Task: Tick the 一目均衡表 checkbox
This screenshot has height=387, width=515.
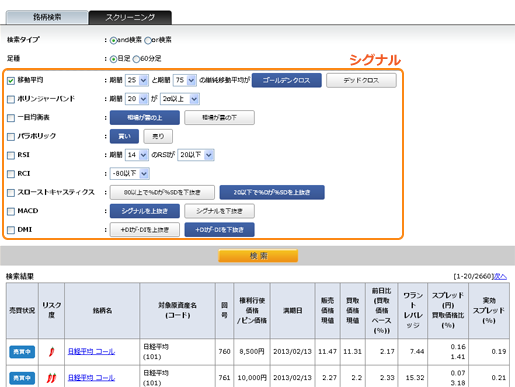Action: pos(11,118)
